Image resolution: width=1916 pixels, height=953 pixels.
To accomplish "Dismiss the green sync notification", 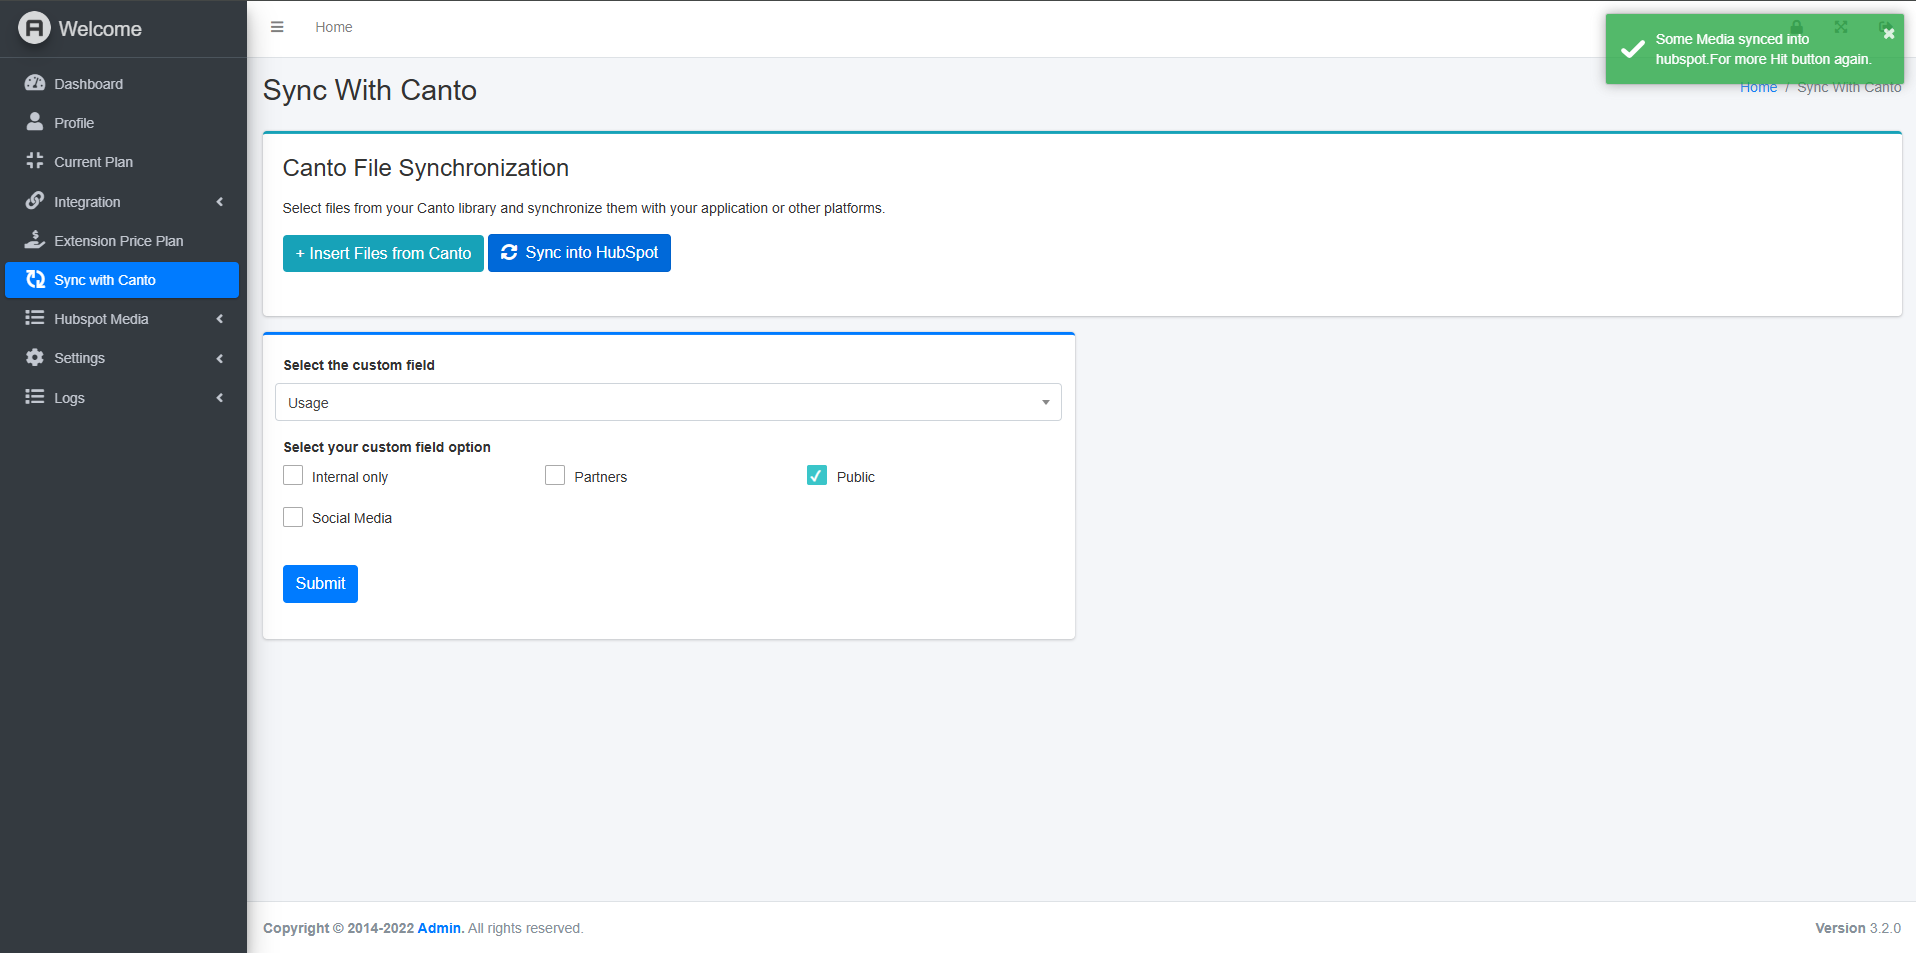I will pyautogui.click(x=1889, y=33).
